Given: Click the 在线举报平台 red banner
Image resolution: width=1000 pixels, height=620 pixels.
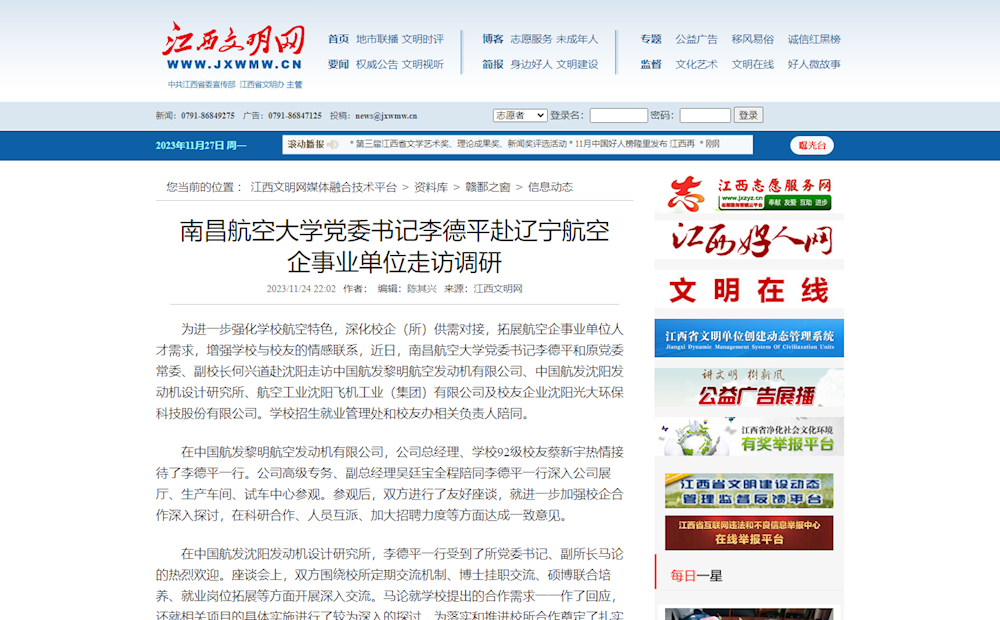Looking at the screenshot, I should pyautogui.click(x=749, y=532).
